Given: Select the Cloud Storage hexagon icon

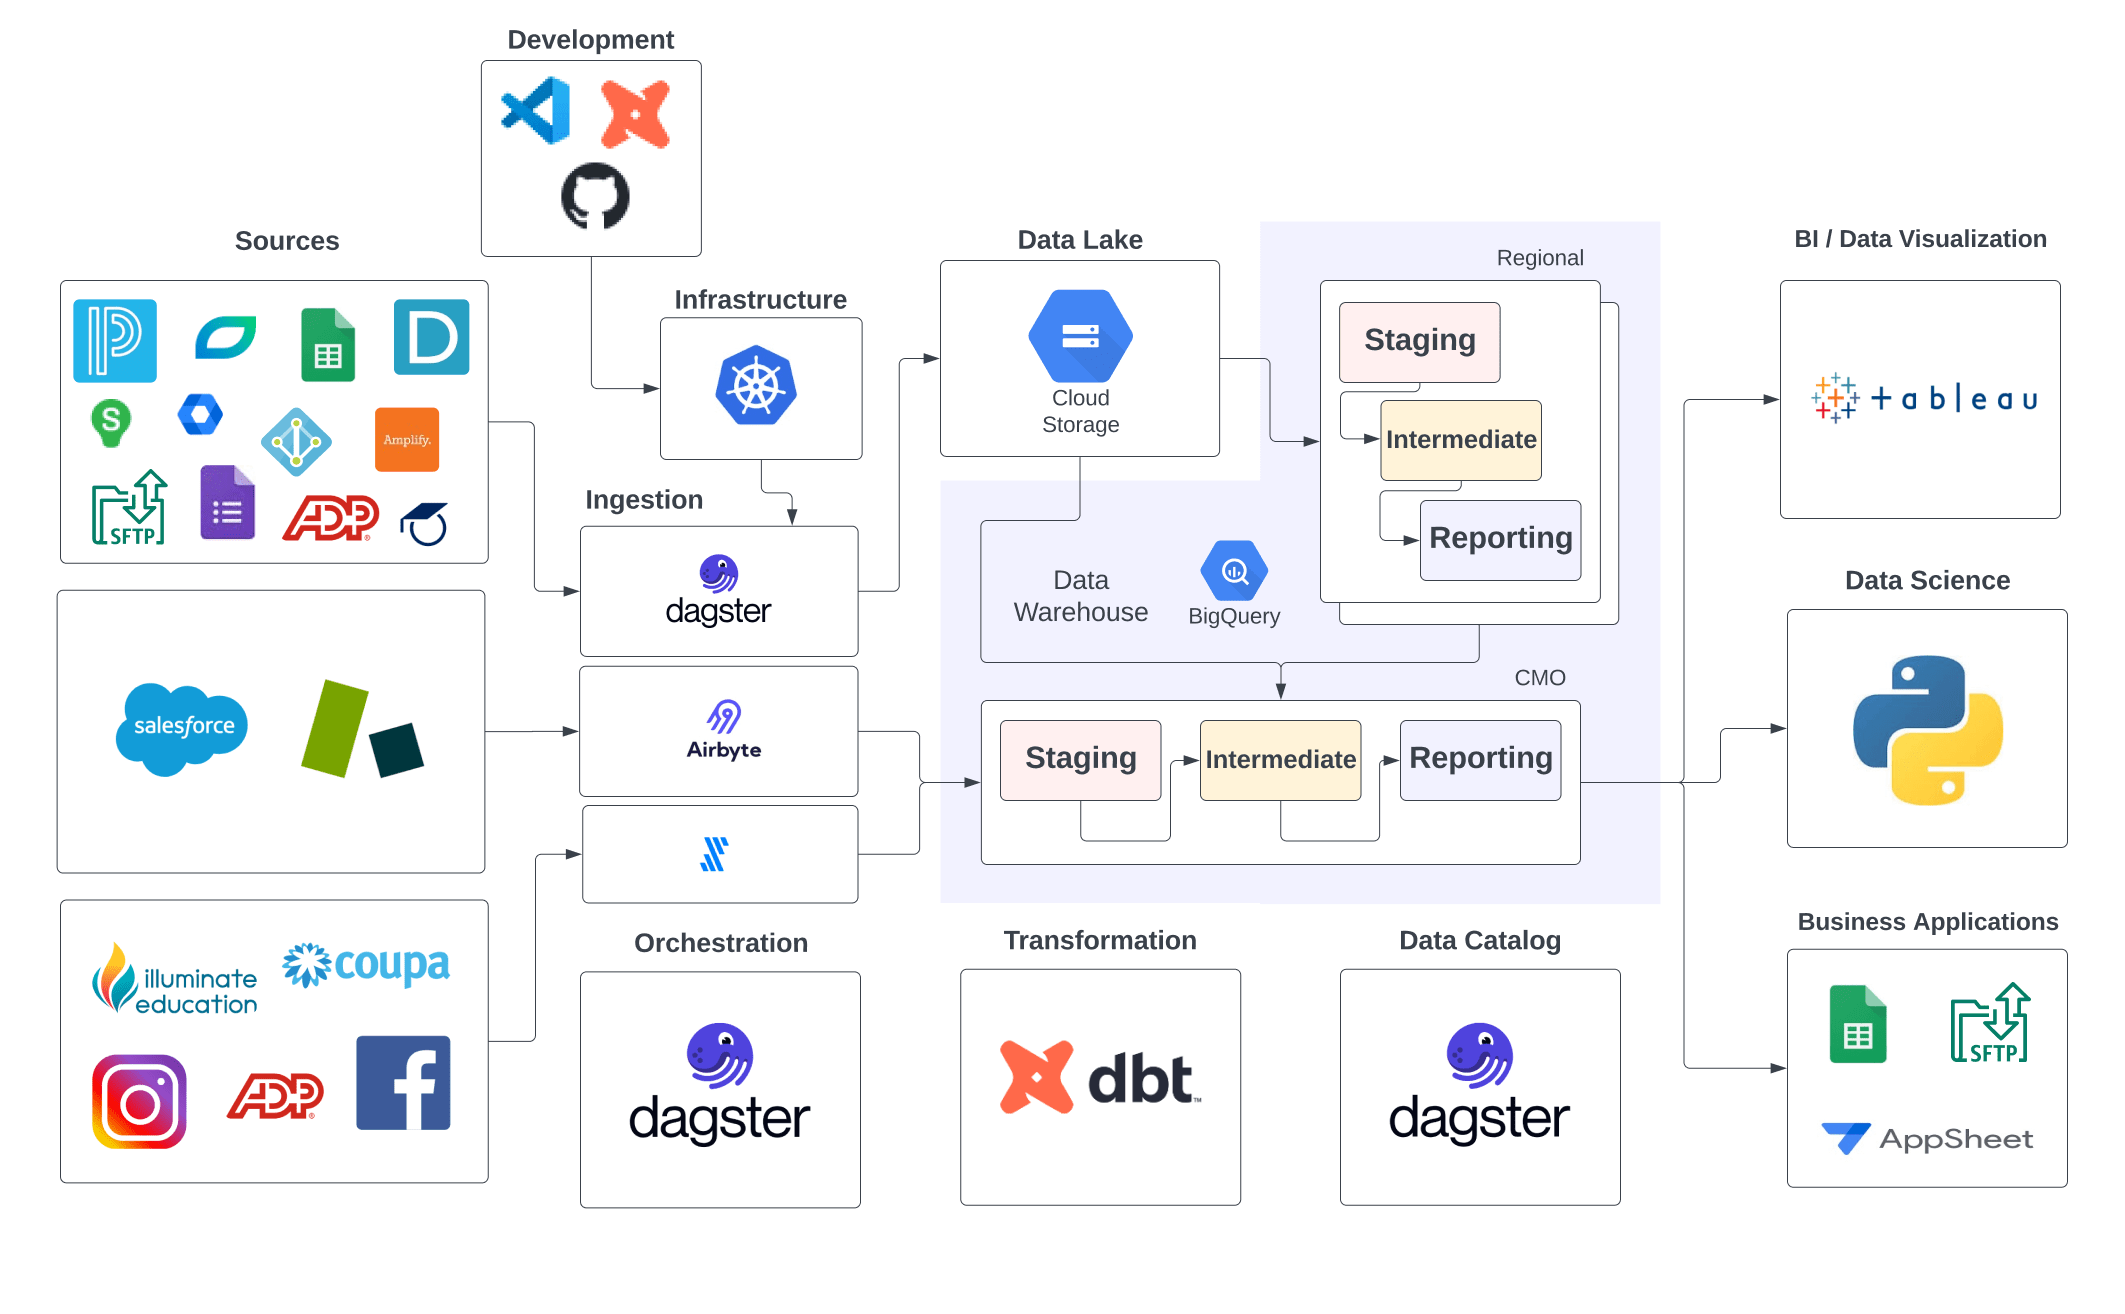Looking at the screenshot, I should click(x=1081, y=336).
